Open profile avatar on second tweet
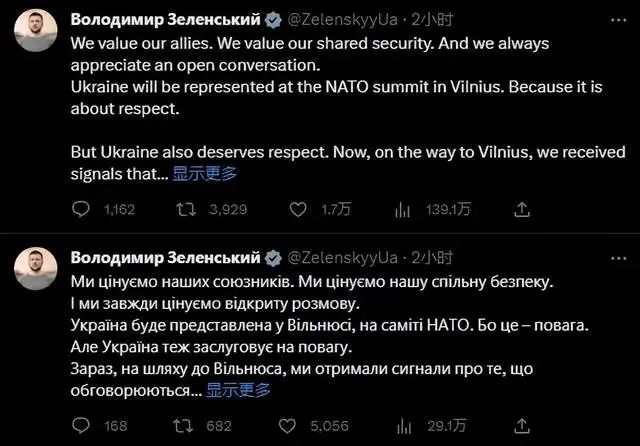640x446 pixels. (x=36, y=267)
